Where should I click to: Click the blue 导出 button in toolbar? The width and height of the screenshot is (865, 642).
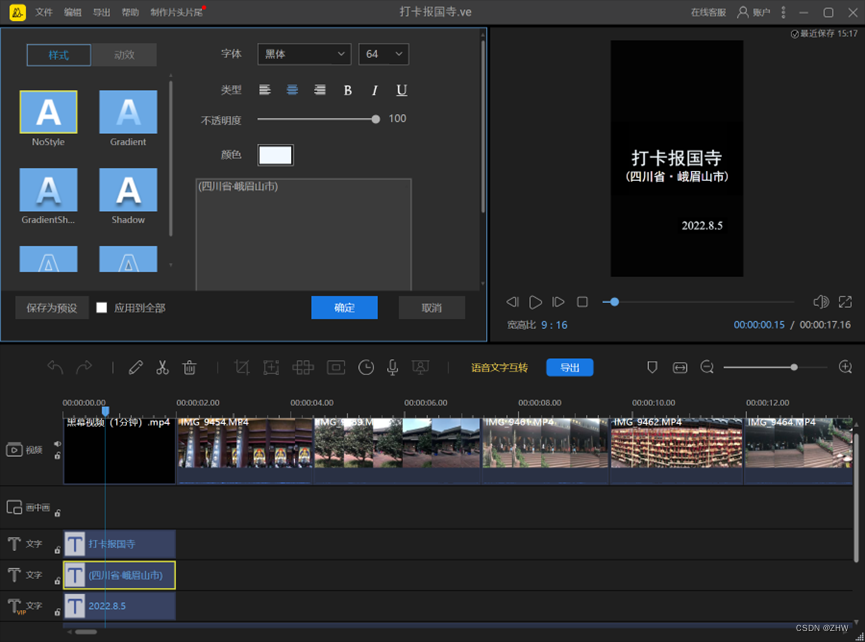pyautogui.click(x=569, y=367)
